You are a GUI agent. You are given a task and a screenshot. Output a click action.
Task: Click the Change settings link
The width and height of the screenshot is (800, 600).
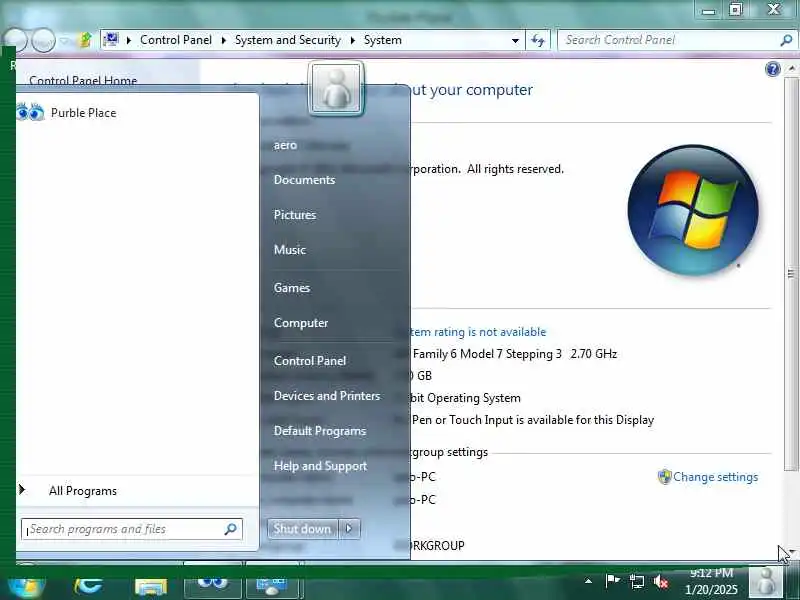(x=715, y=477)
